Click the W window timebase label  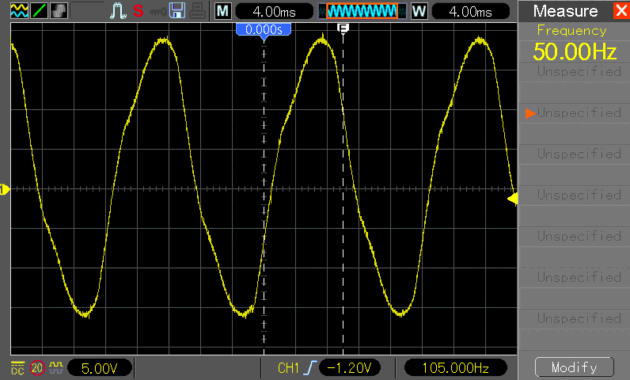click(x=419, y=11)
